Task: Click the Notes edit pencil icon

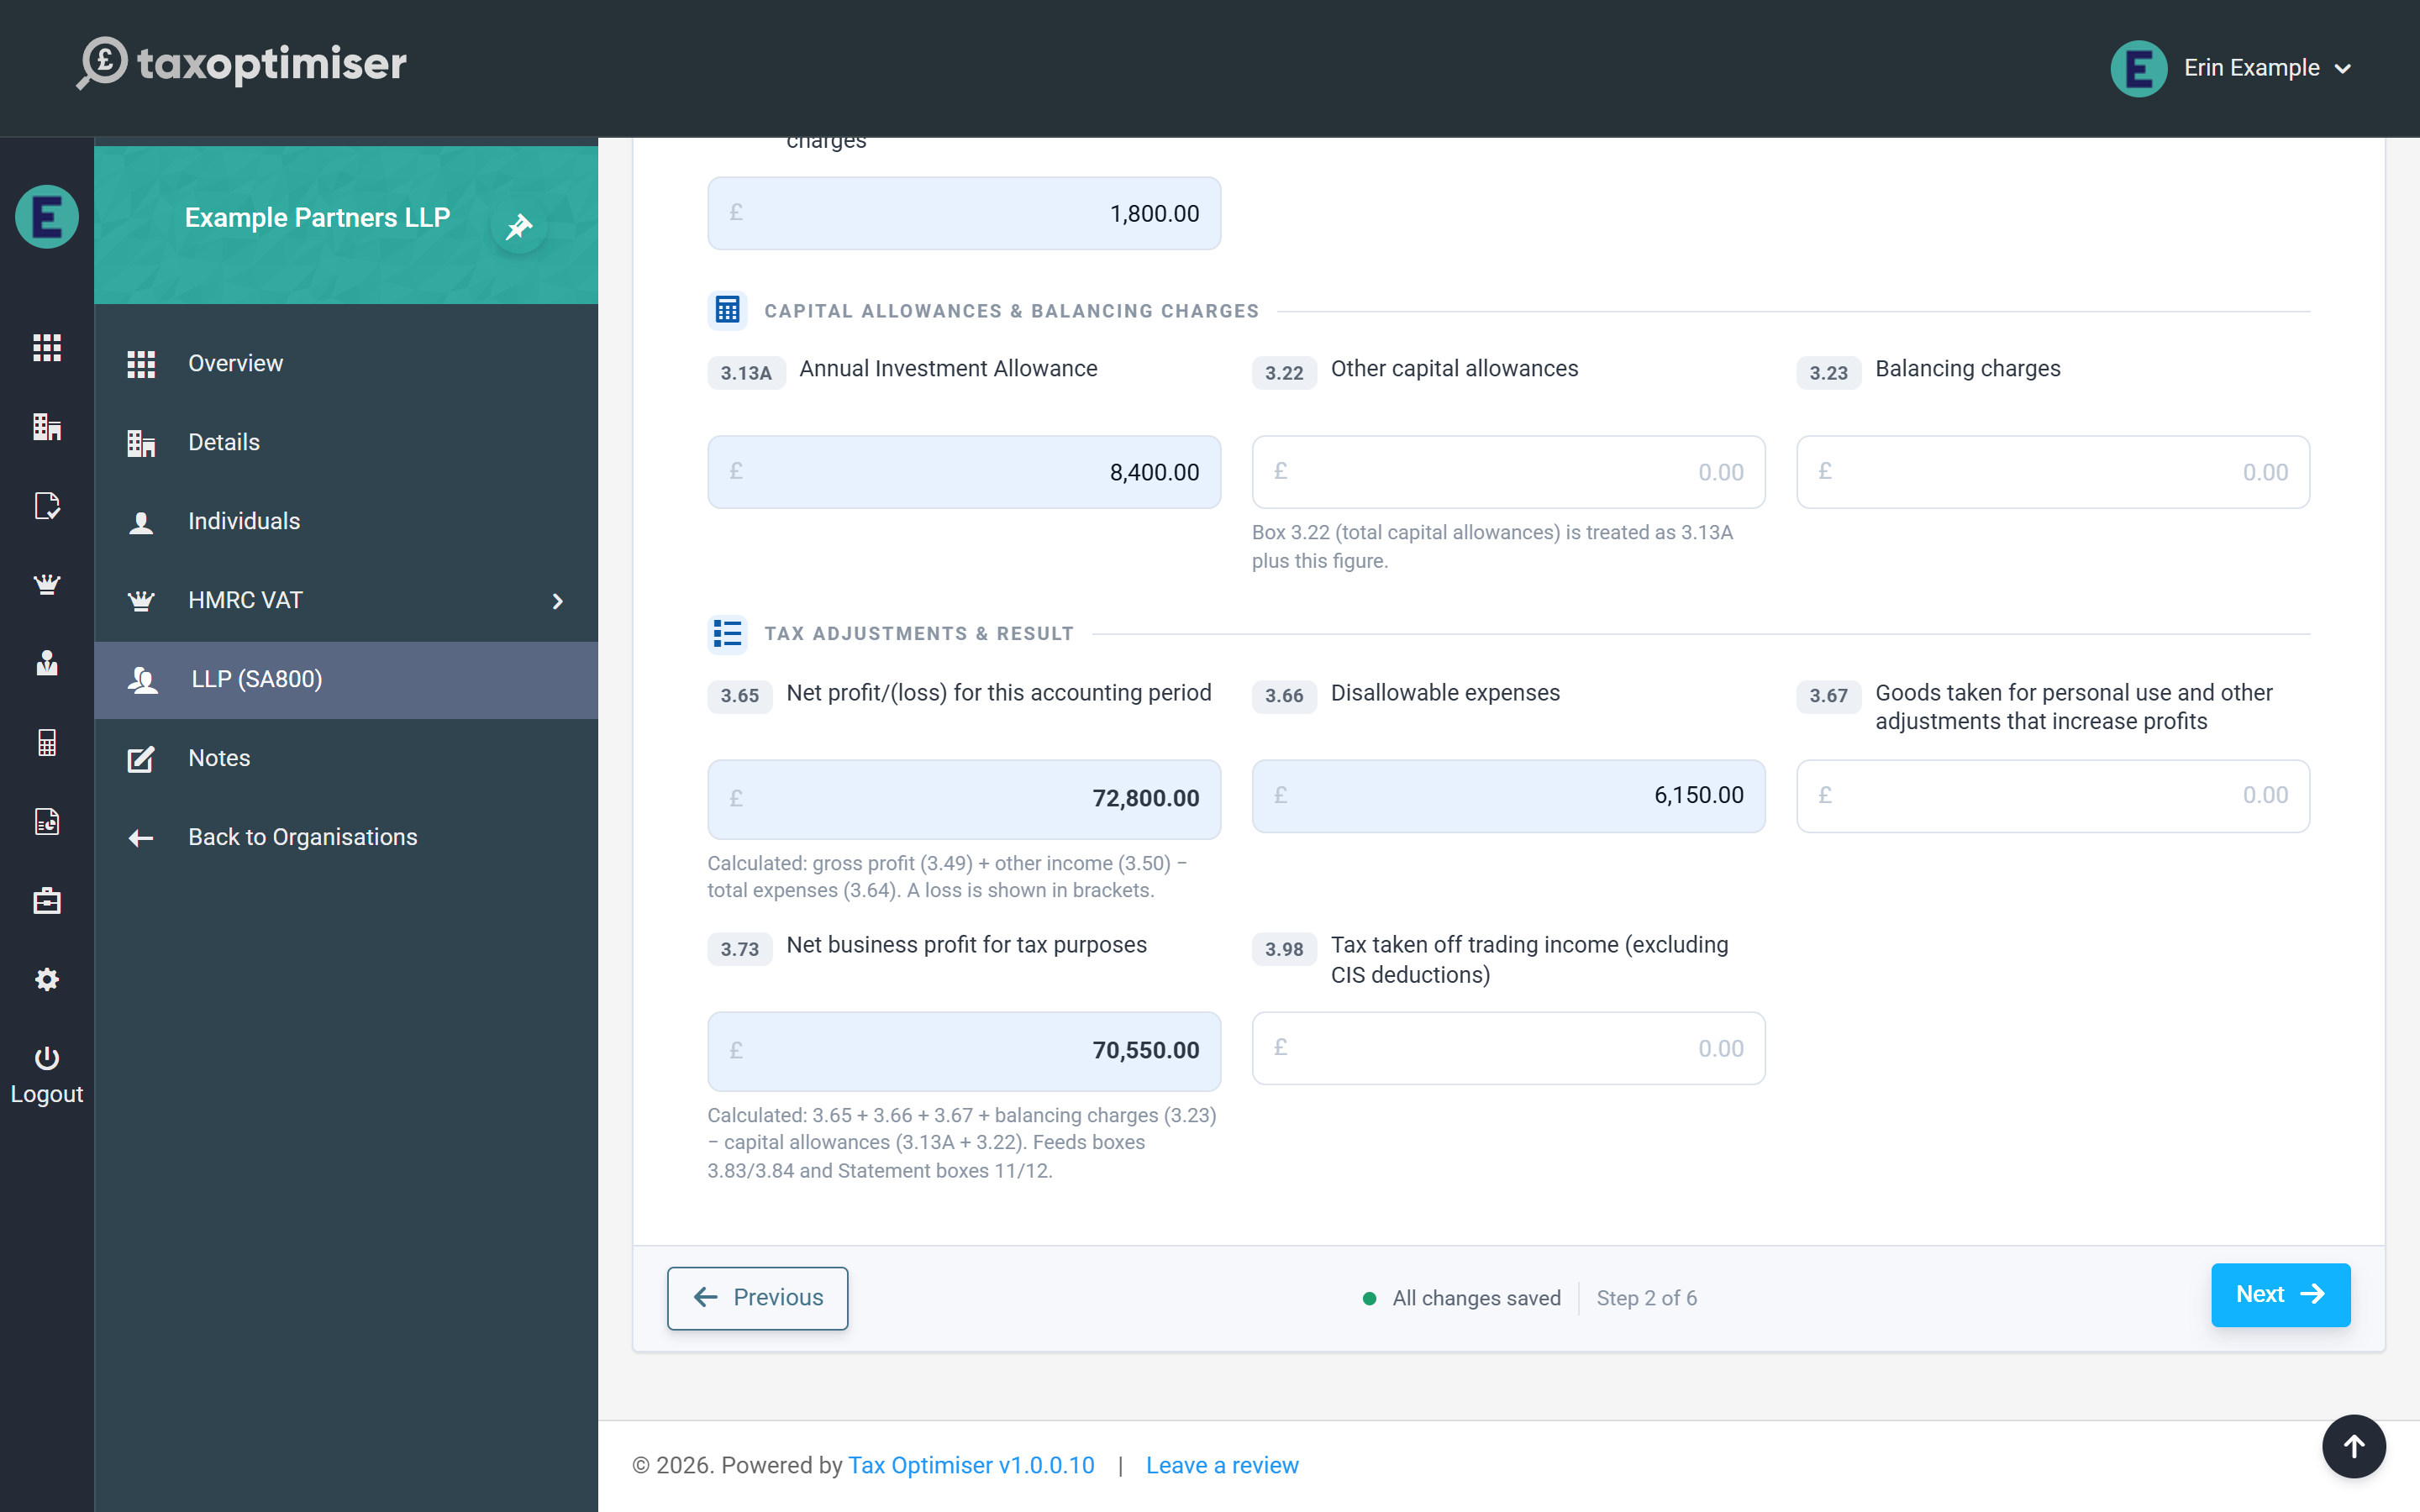Action: point(141,759)
